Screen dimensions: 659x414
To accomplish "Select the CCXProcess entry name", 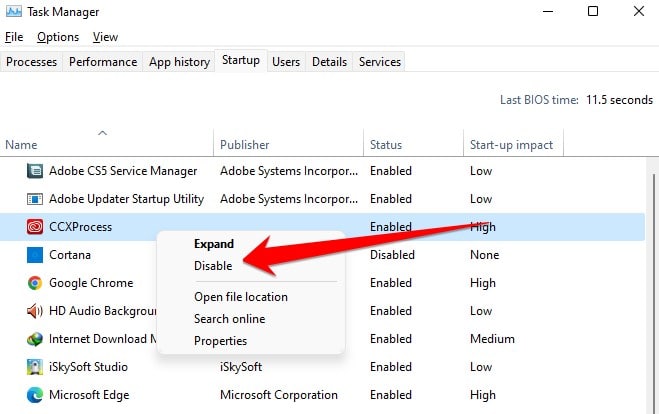I will (x=80, y=227).
